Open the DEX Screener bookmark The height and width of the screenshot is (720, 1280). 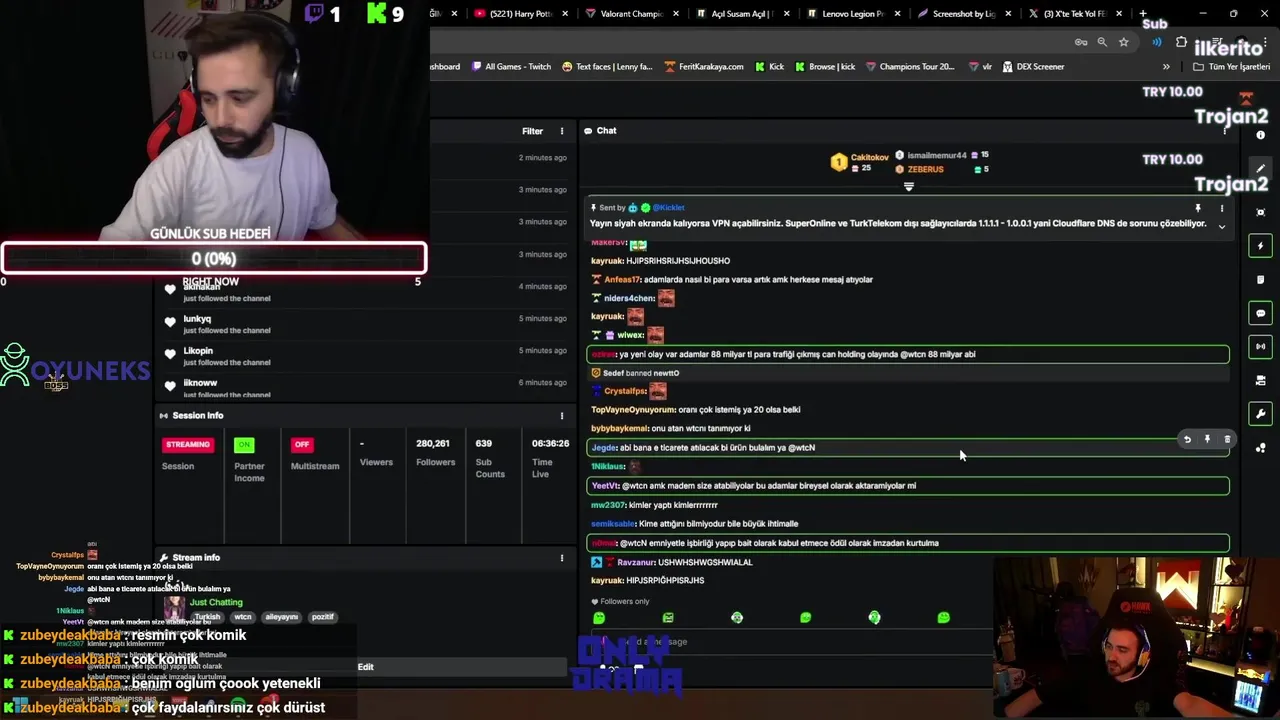(x=1033, y=67)
